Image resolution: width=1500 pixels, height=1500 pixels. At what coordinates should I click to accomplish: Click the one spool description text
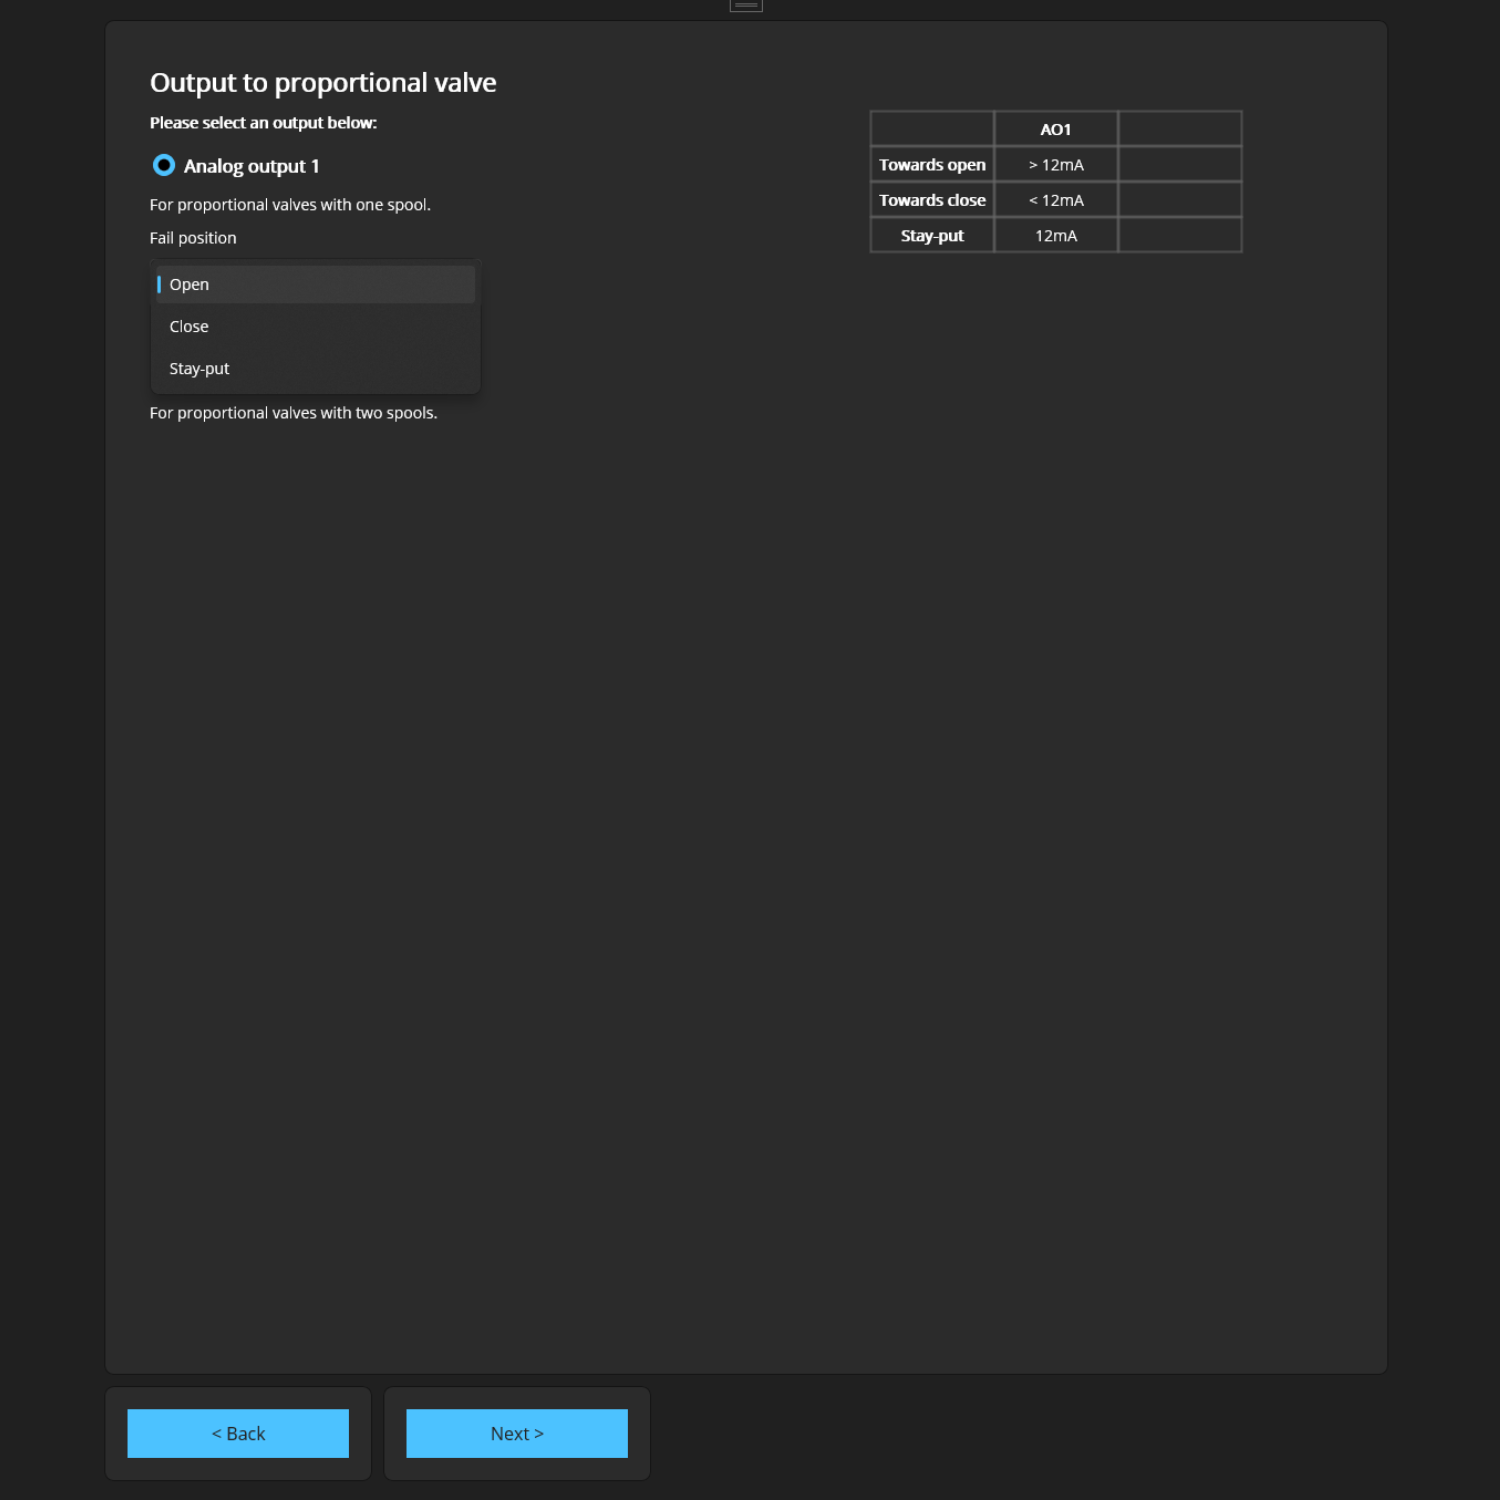tap(290, 205)
